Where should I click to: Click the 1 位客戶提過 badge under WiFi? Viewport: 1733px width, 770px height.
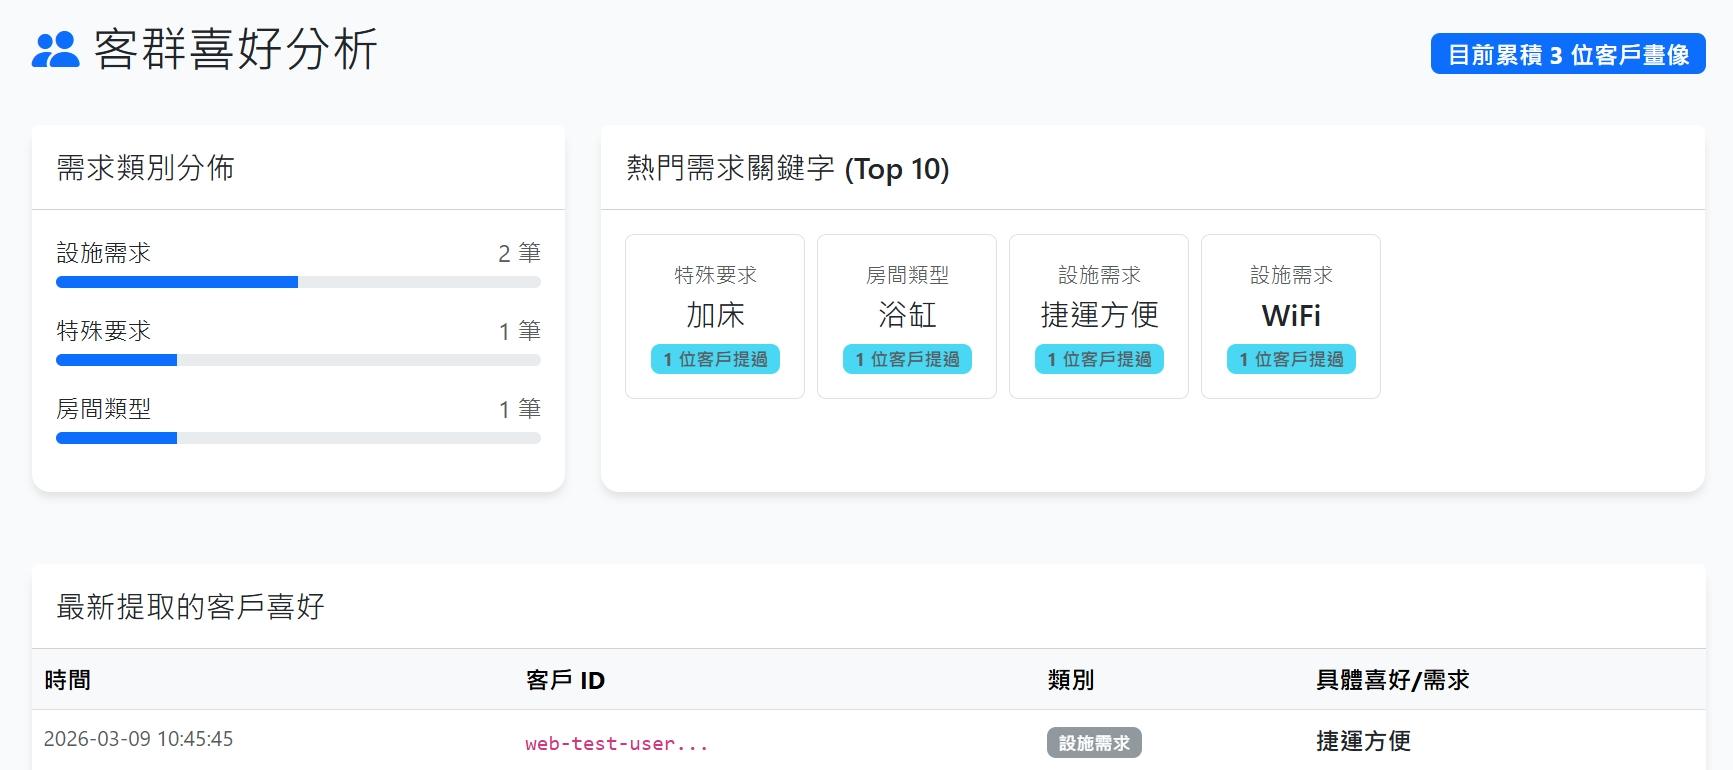(x=1291, y=359)
